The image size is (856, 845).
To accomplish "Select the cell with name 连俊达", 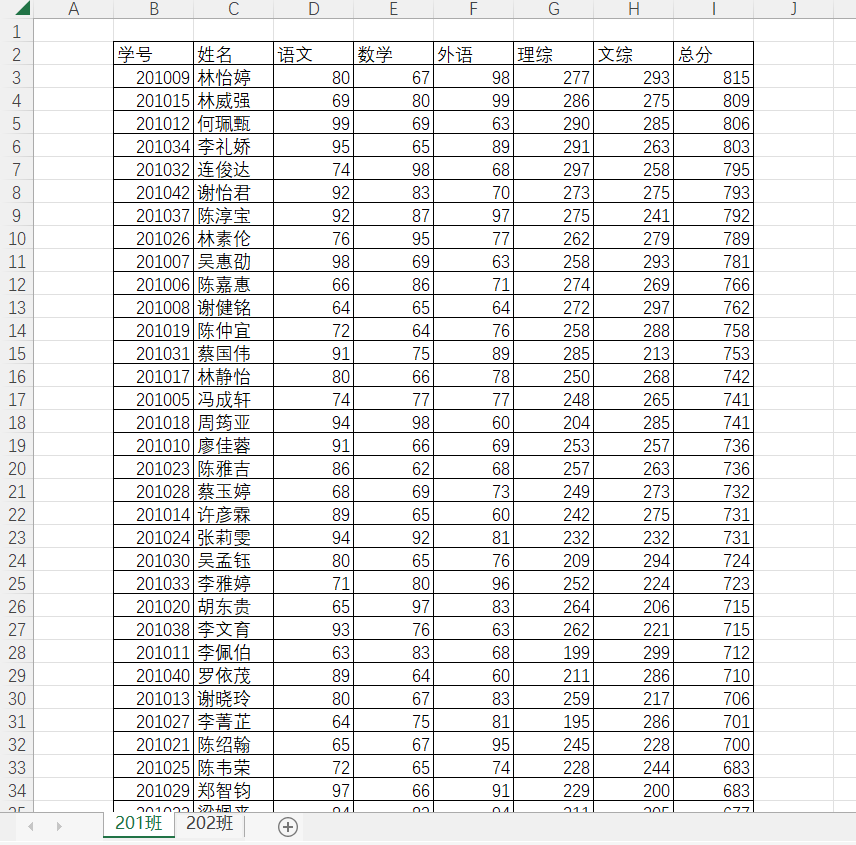I will [233, 169].
